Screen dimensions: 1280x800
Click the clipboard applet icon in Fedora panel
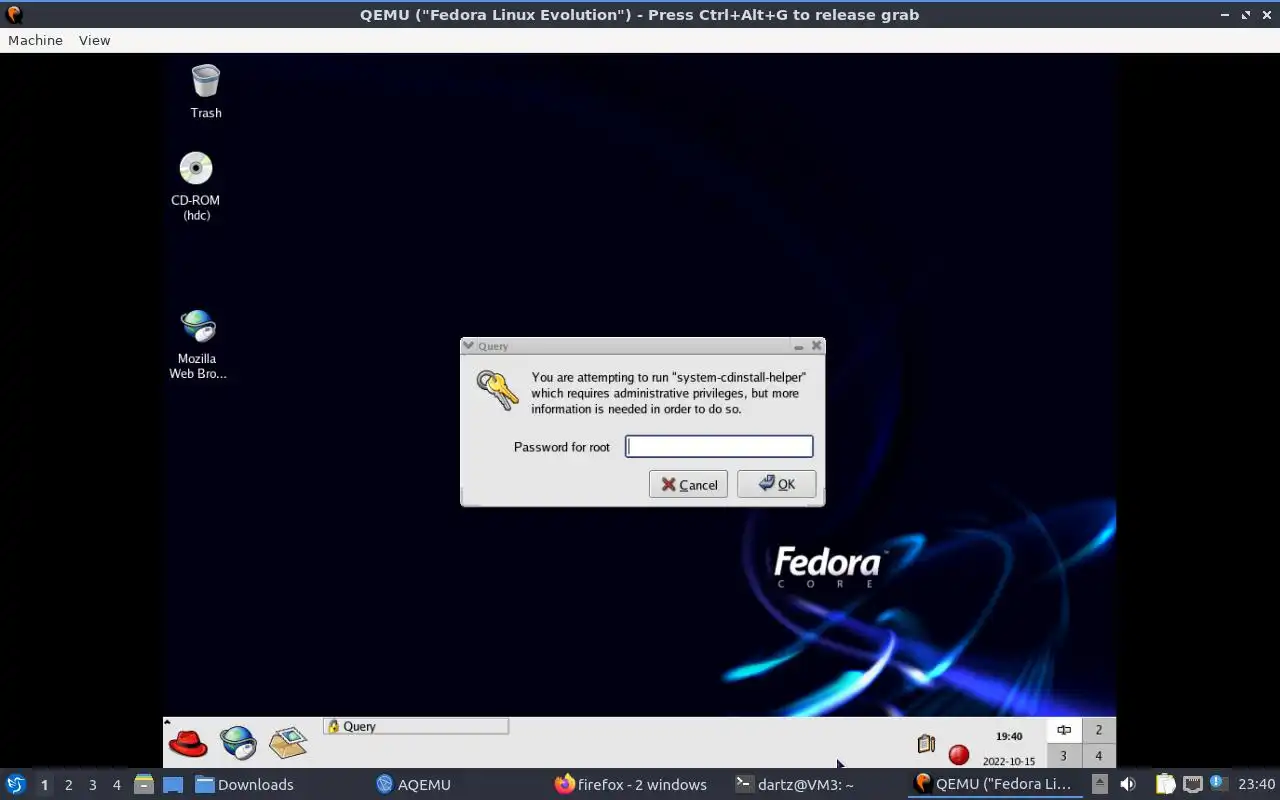tap(926, 744)
